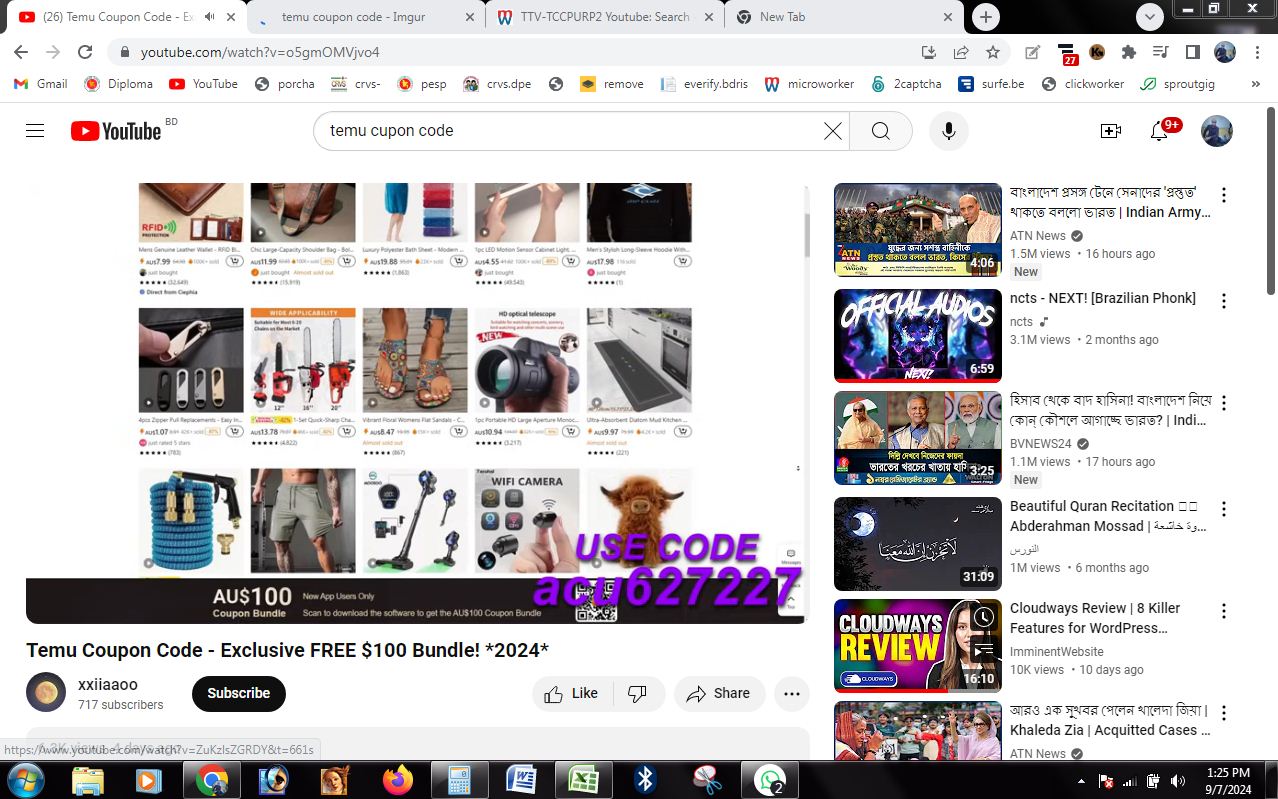Open the YouTube hamburger guide menu

[x=35, y=131]
